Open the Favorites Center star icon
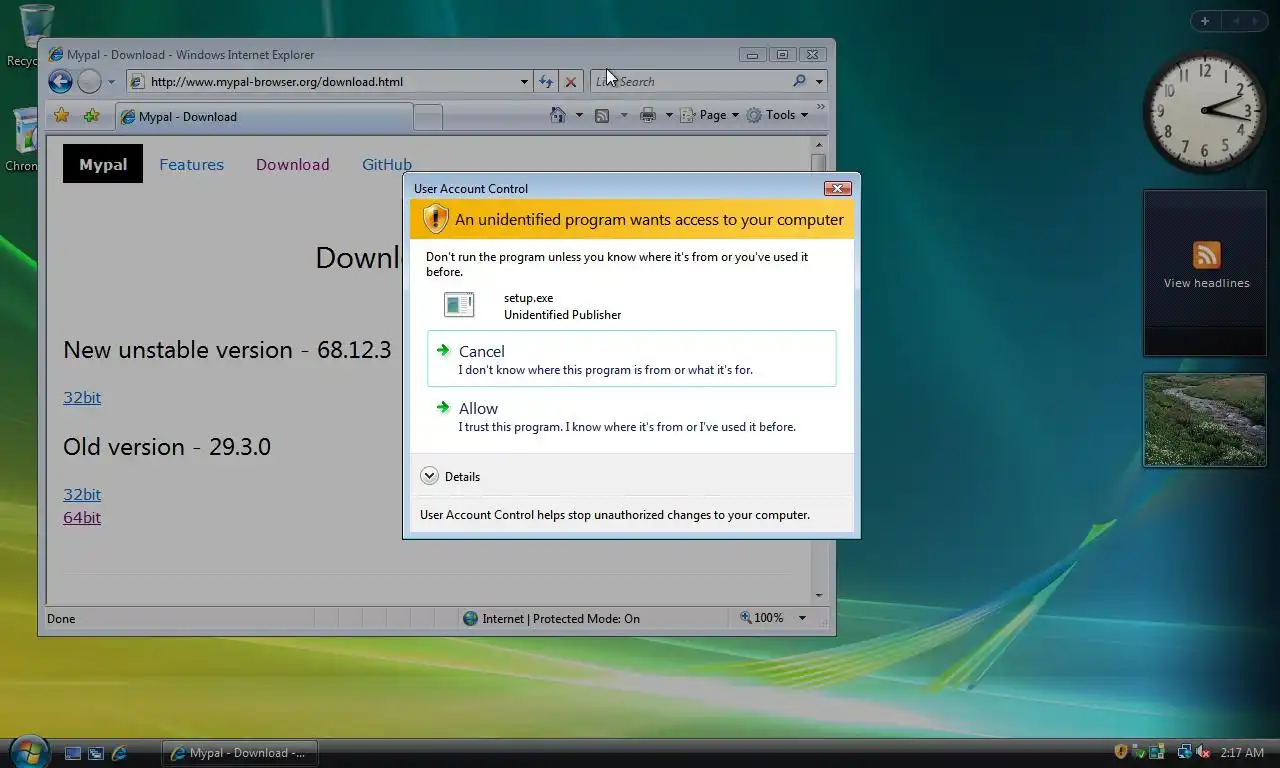1280x768 pixels. pyautogui.click(x=62, y=116)
